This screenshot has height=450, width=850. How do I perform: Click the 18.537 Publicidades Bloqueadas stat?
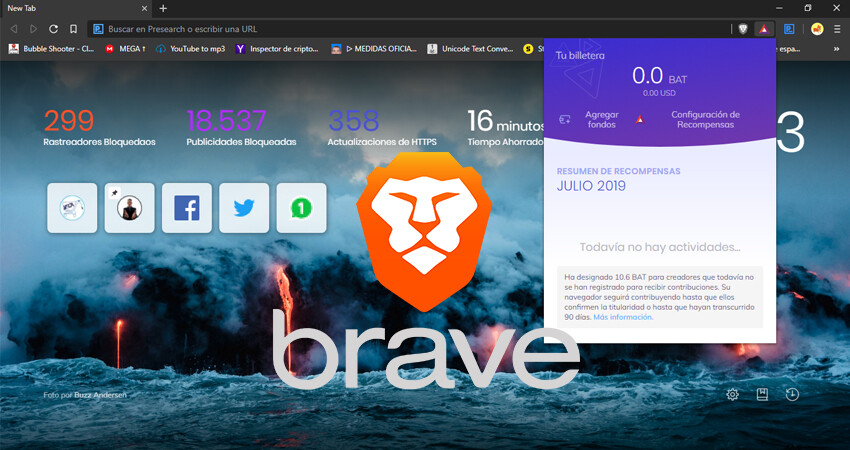click(x=241, y=128)
